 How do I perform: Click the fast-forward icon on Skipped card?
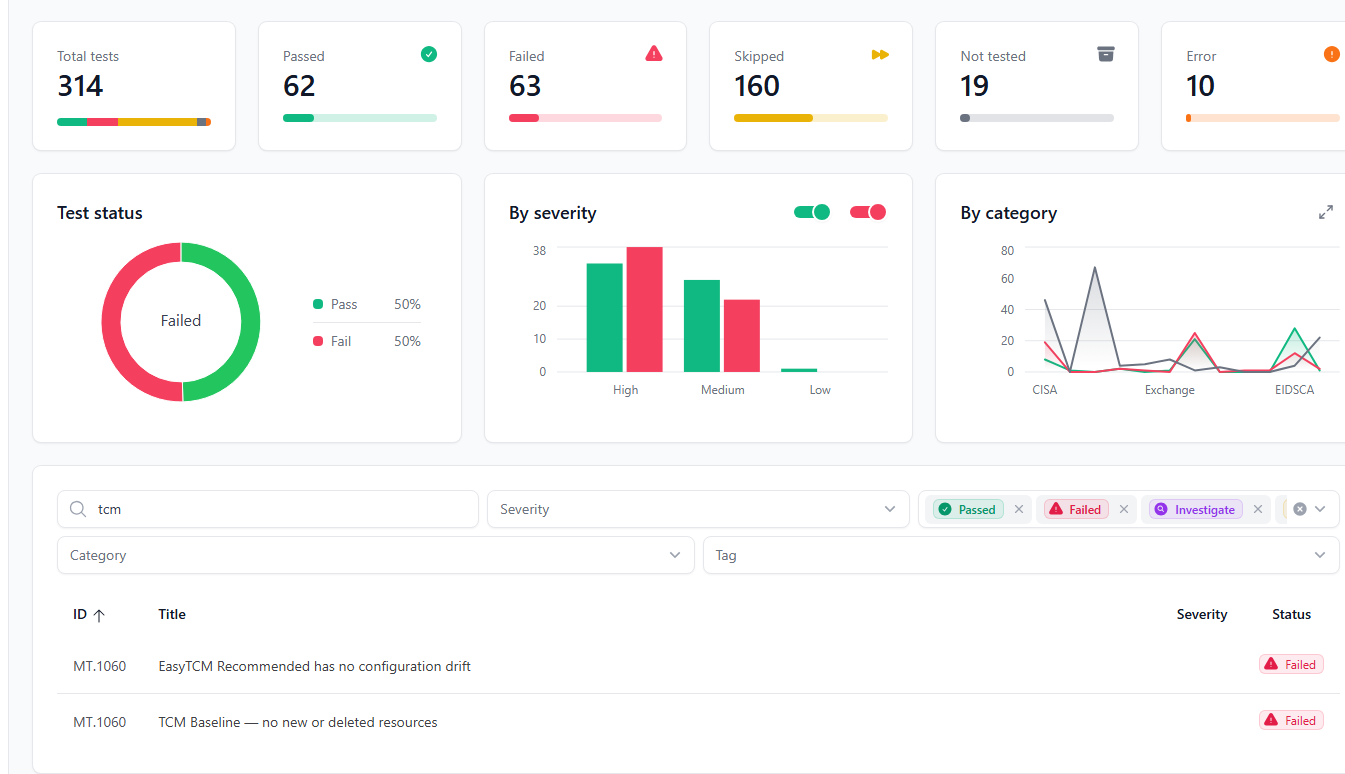click(880, 54)
